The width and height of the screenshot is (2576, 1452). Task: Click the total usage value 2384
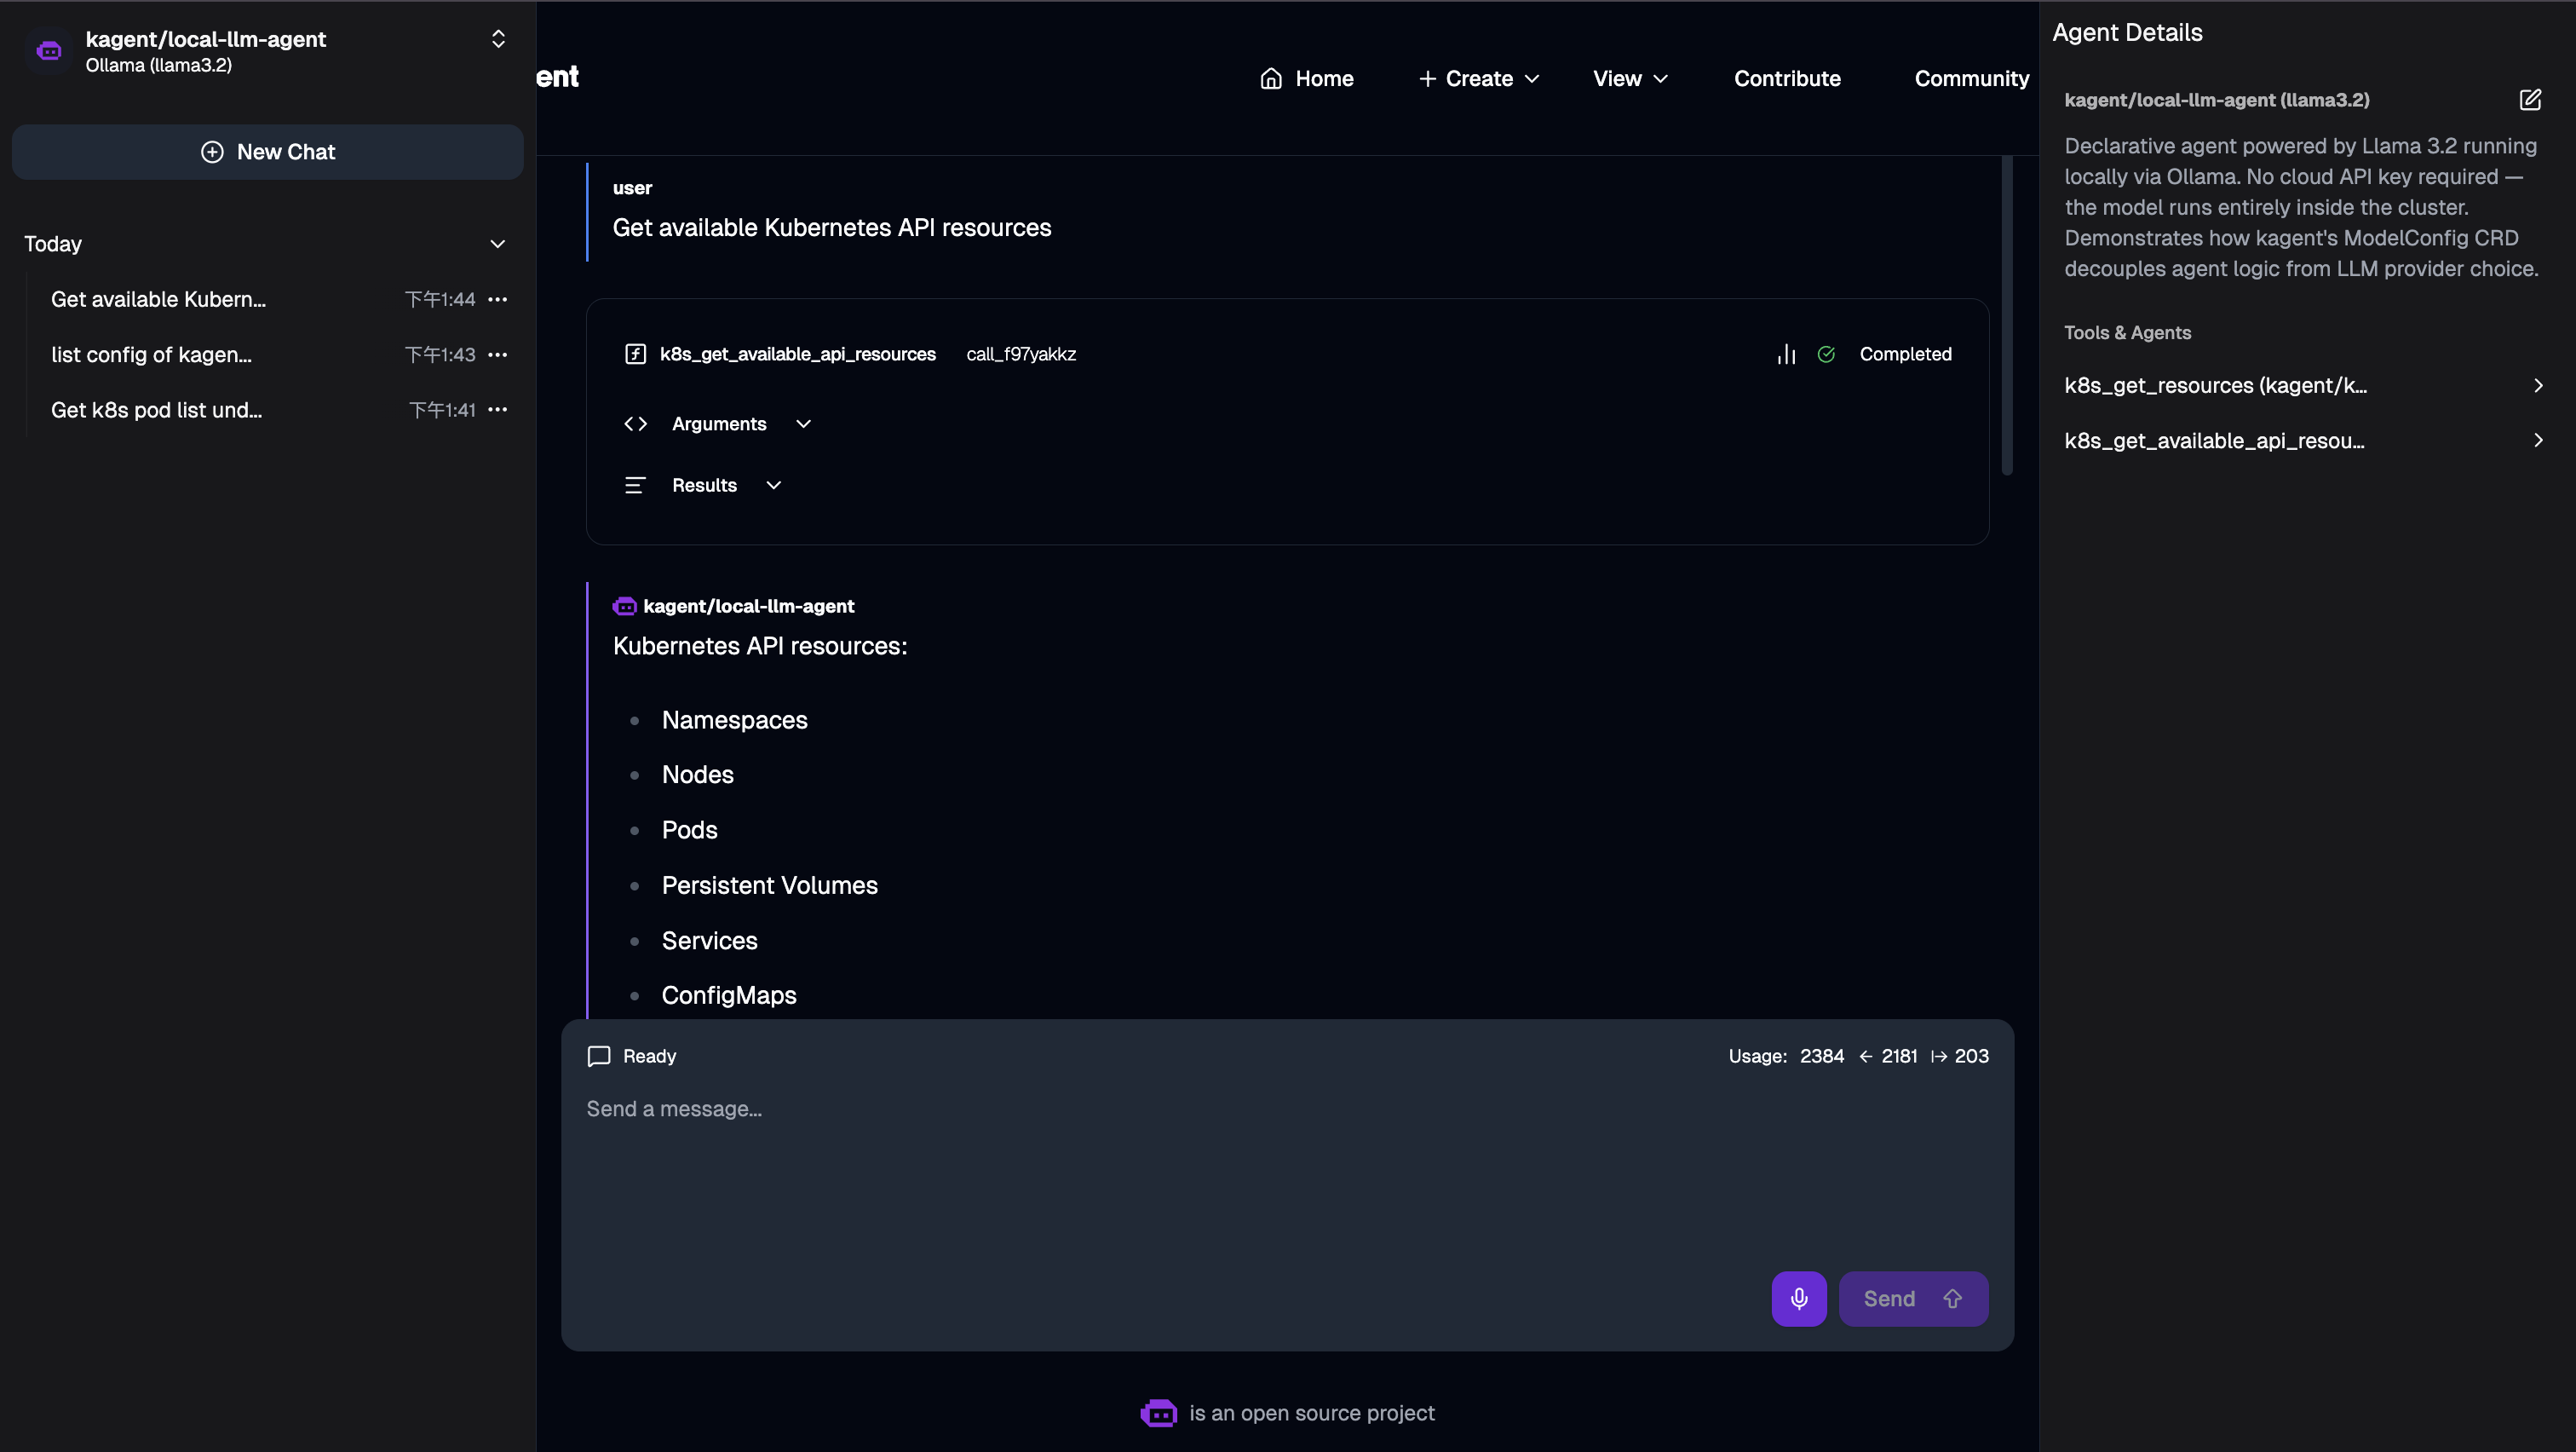(x=1821, y=1056)
